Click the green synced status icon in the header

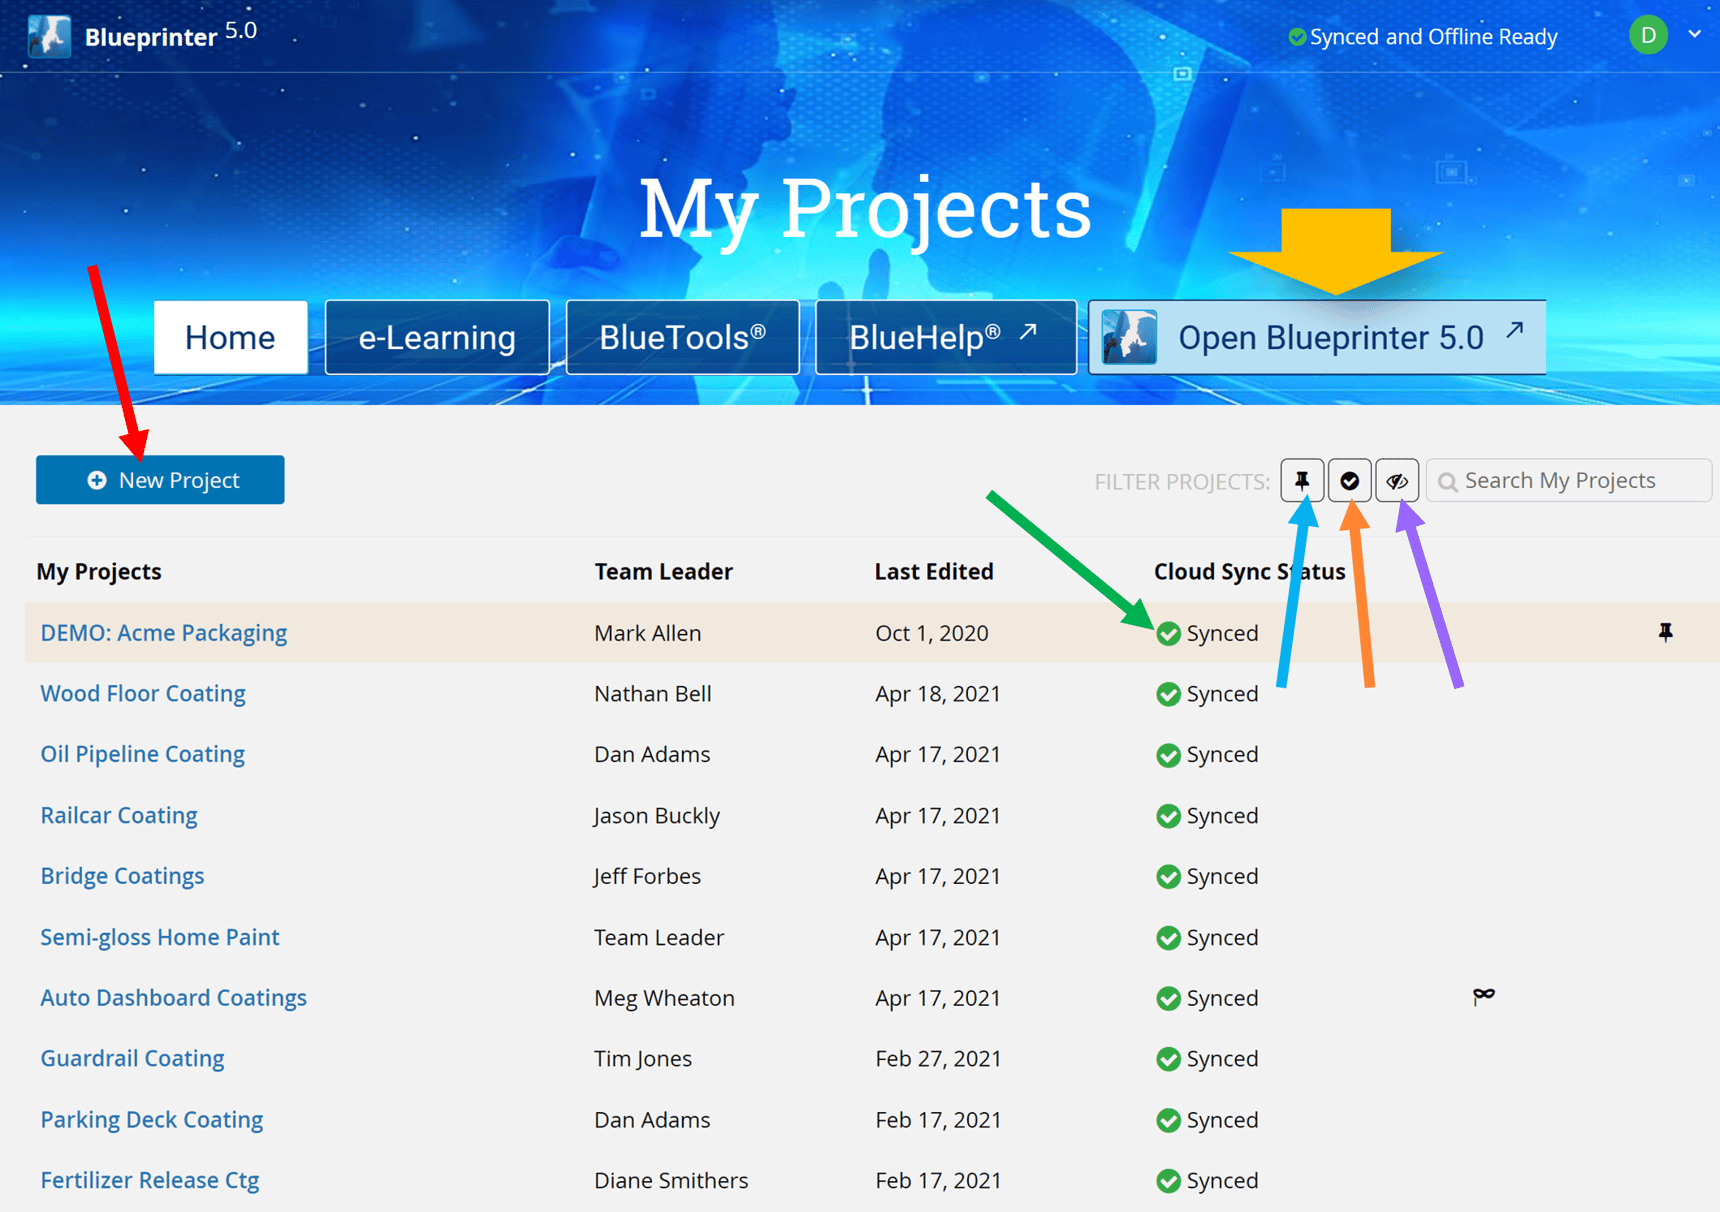[x=1297, y=36]
